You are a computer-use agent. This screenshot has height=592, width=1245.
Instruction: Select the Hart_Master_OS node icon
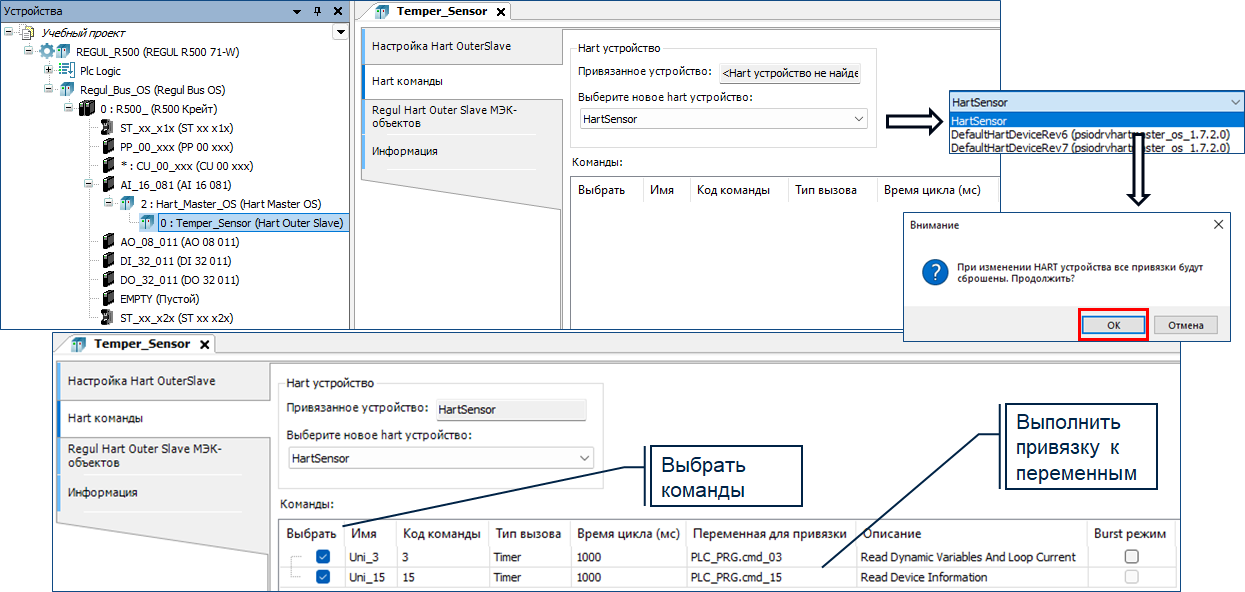coord(127,203)
